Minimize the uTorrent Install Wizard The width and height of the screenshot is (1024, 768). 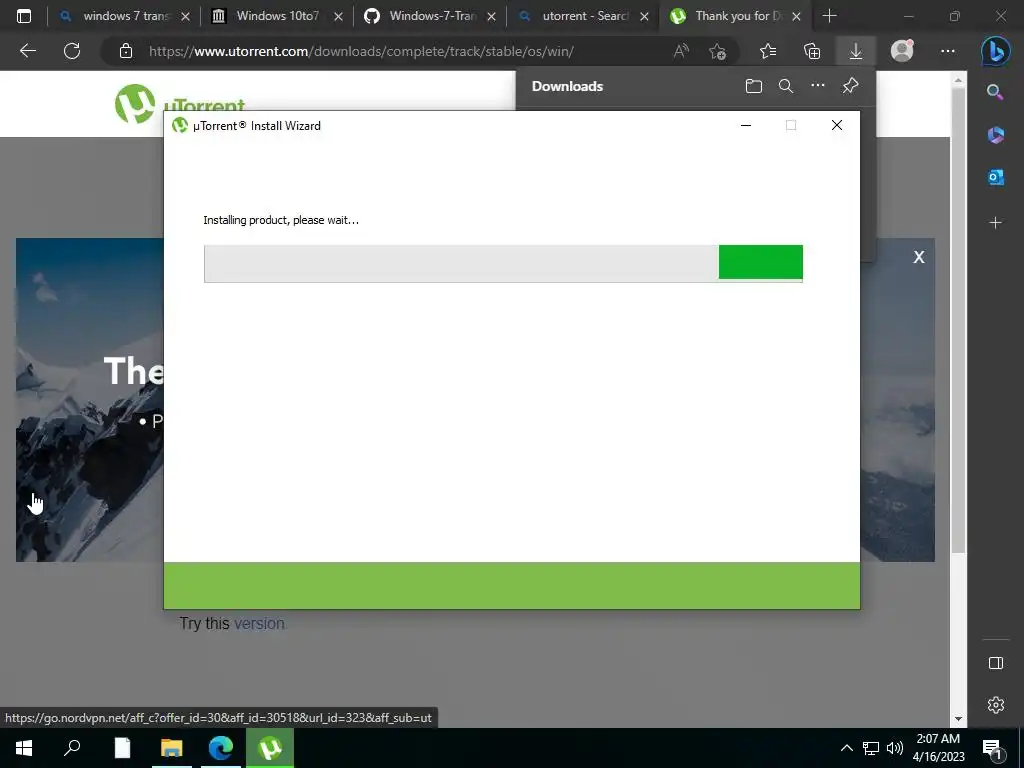point(746,125)
